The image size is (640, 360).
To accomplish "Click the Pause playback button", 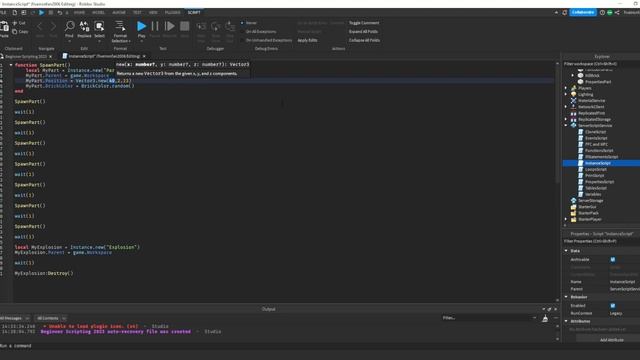I will pyautogui.click(x=155, y=27).
